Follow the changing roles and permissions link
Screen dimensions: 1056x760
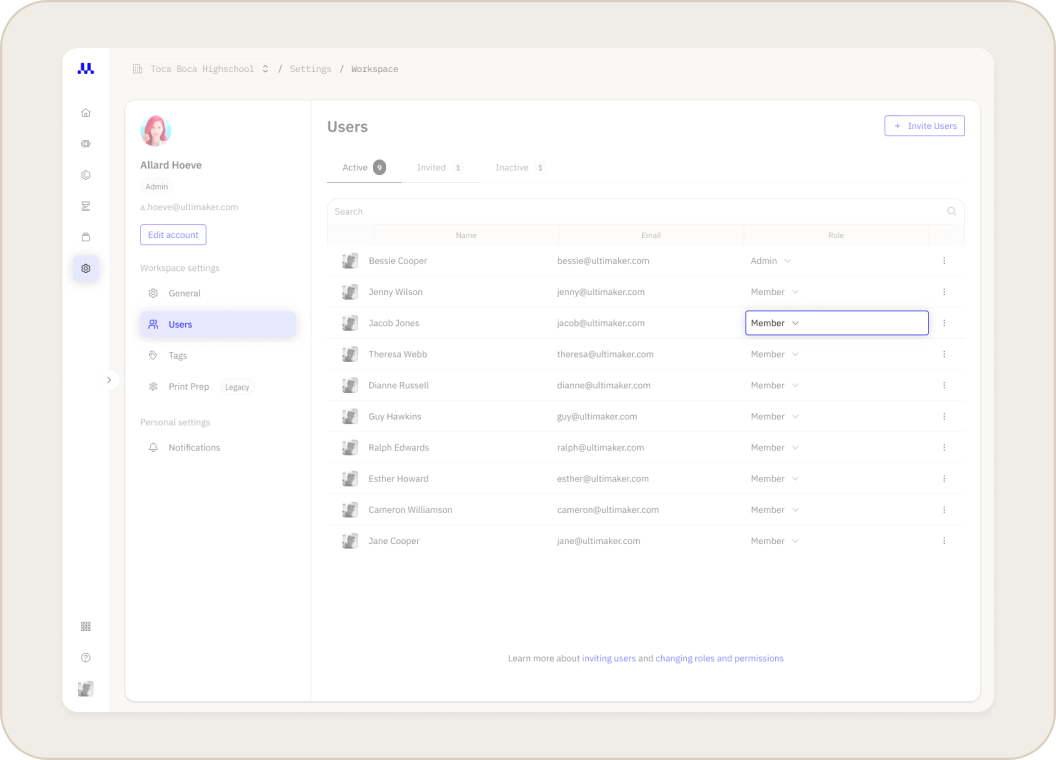pyautogui.click(x=719, y=658)
